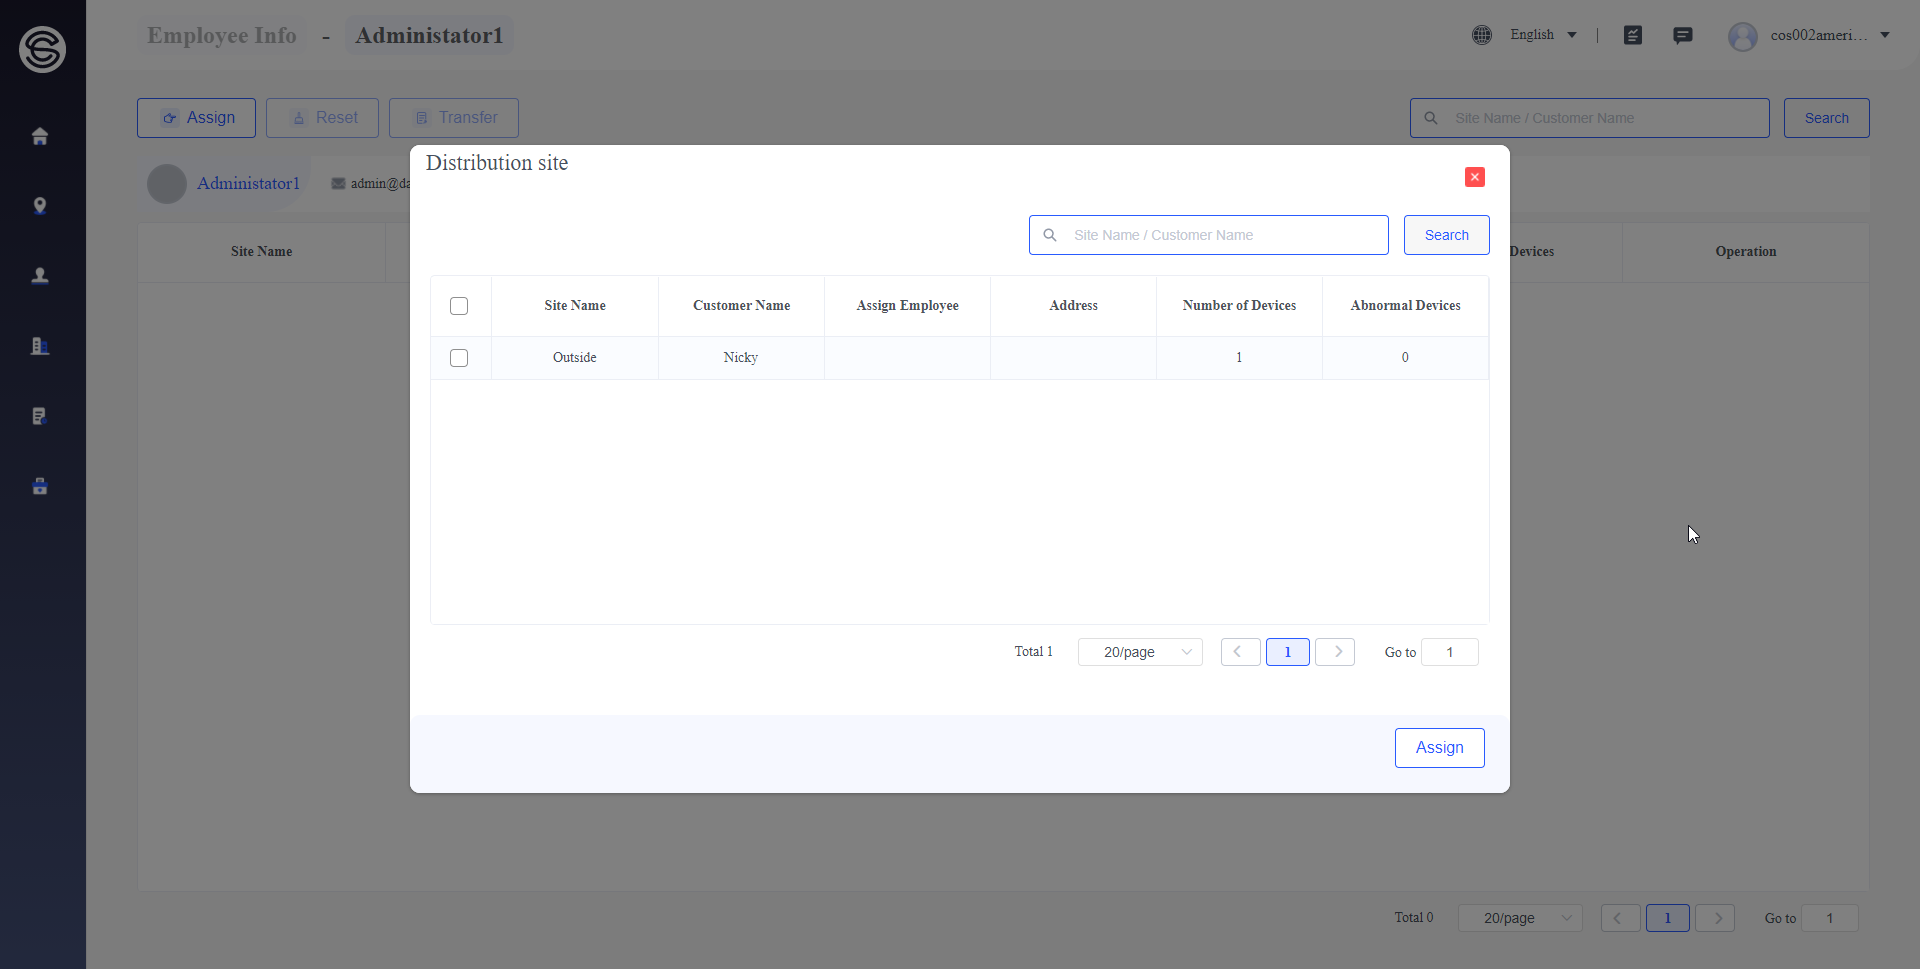Image resolution: width=1920 pixels, height=969 pixels.
Task: Open the user profile sidebar icon
Action: 40,276
